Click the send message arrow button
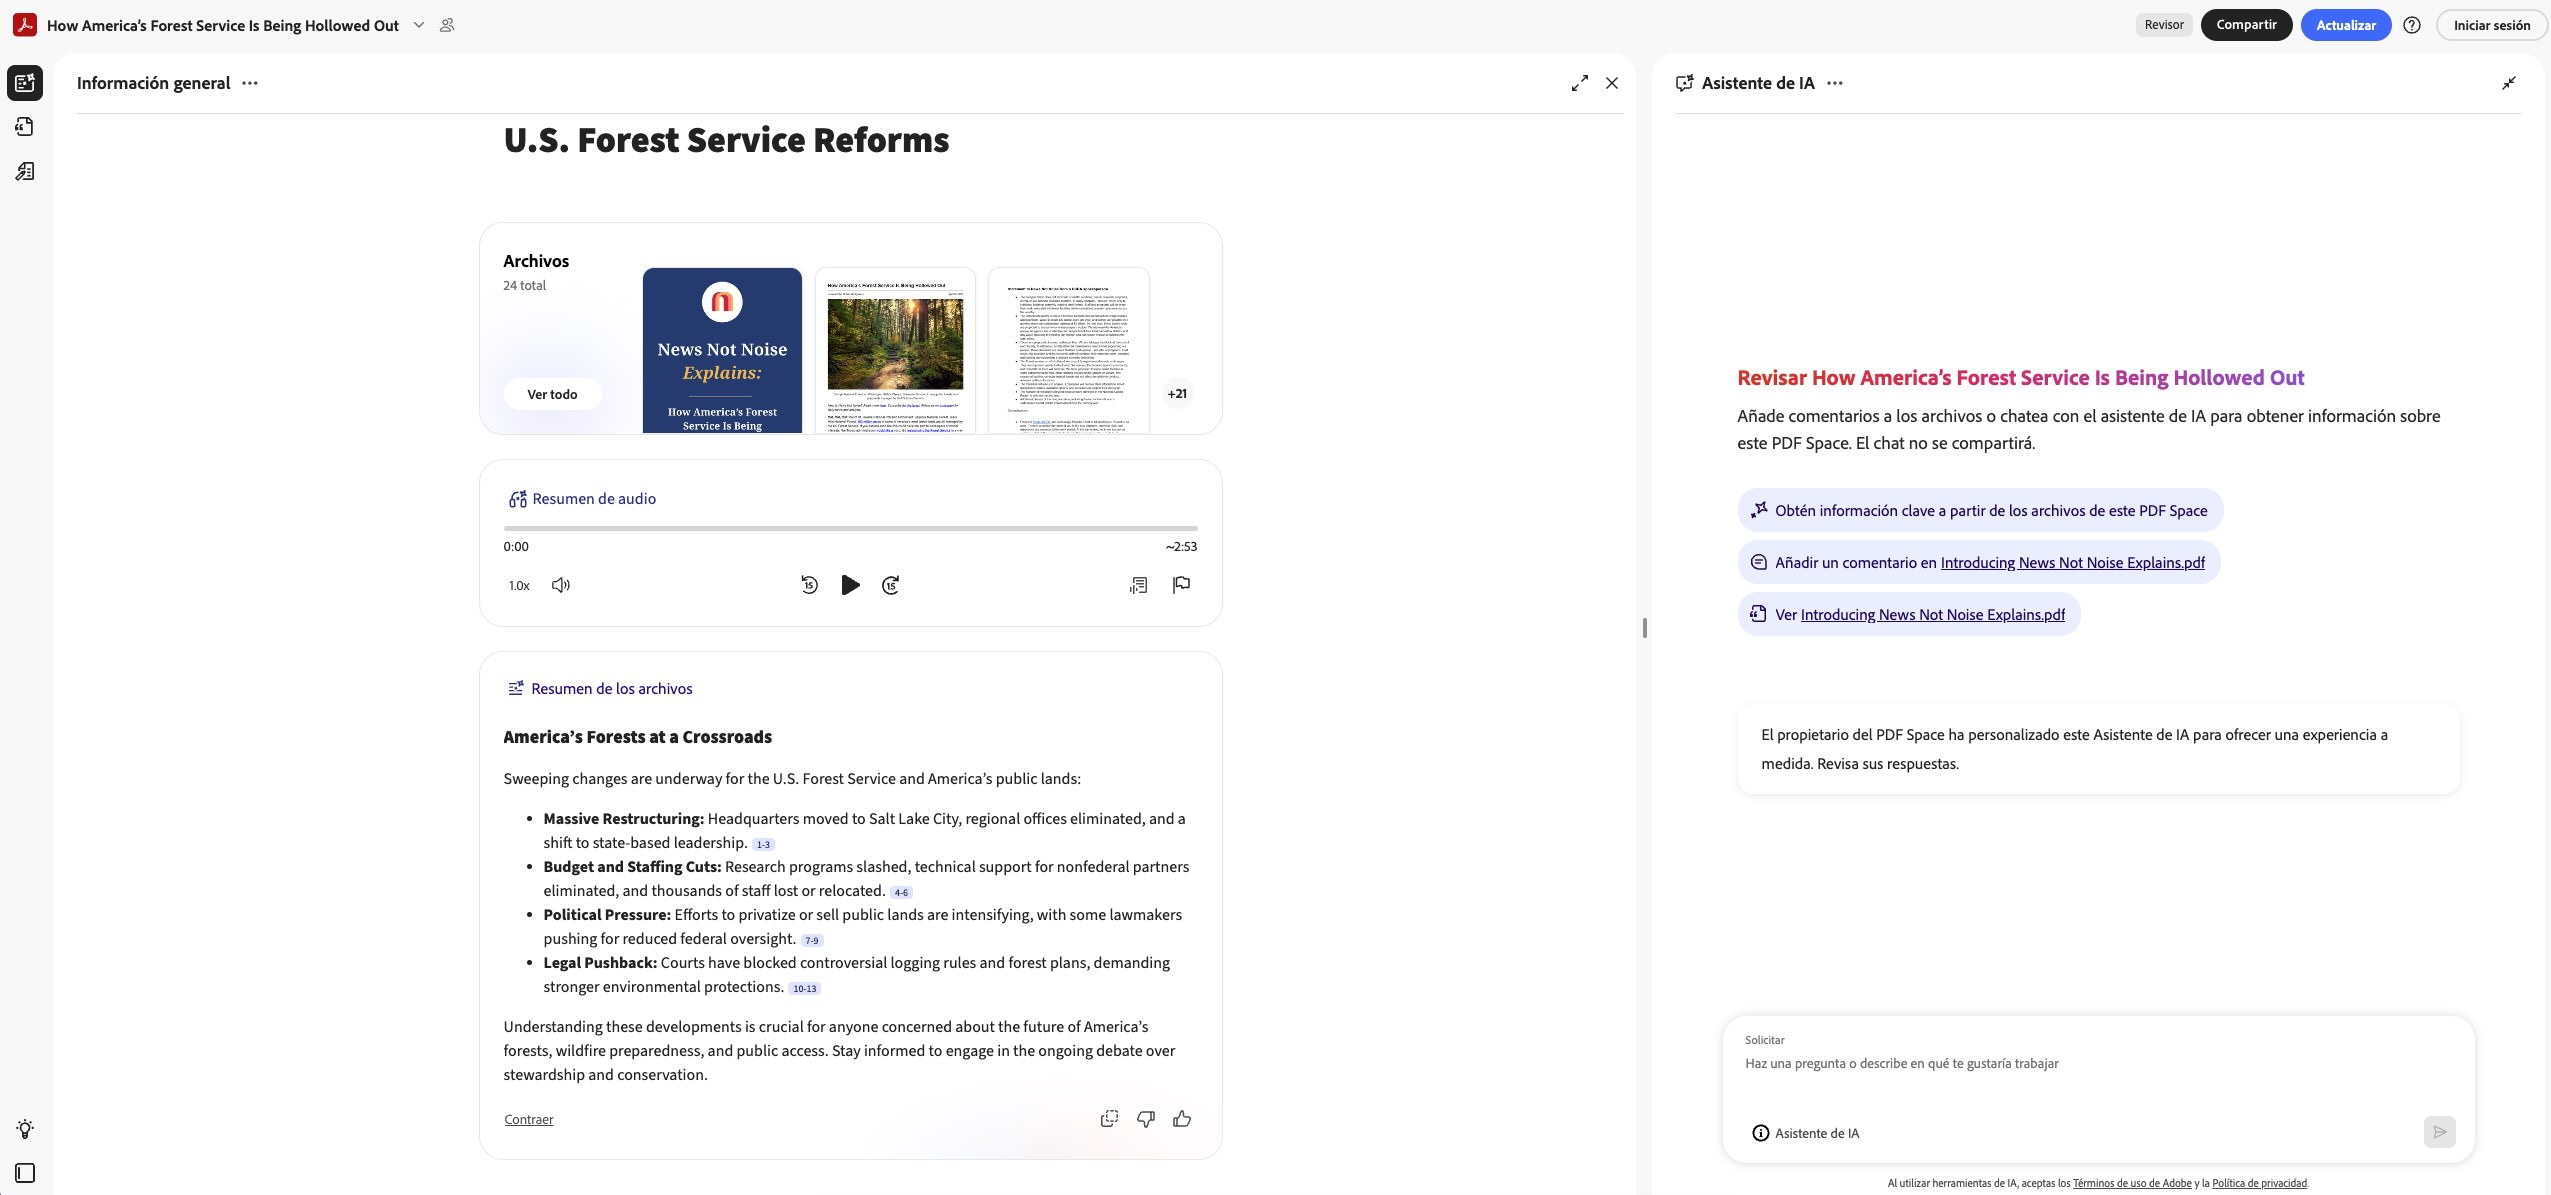Viewport: 2551px width, 1195px height. coord(2439,1132)
